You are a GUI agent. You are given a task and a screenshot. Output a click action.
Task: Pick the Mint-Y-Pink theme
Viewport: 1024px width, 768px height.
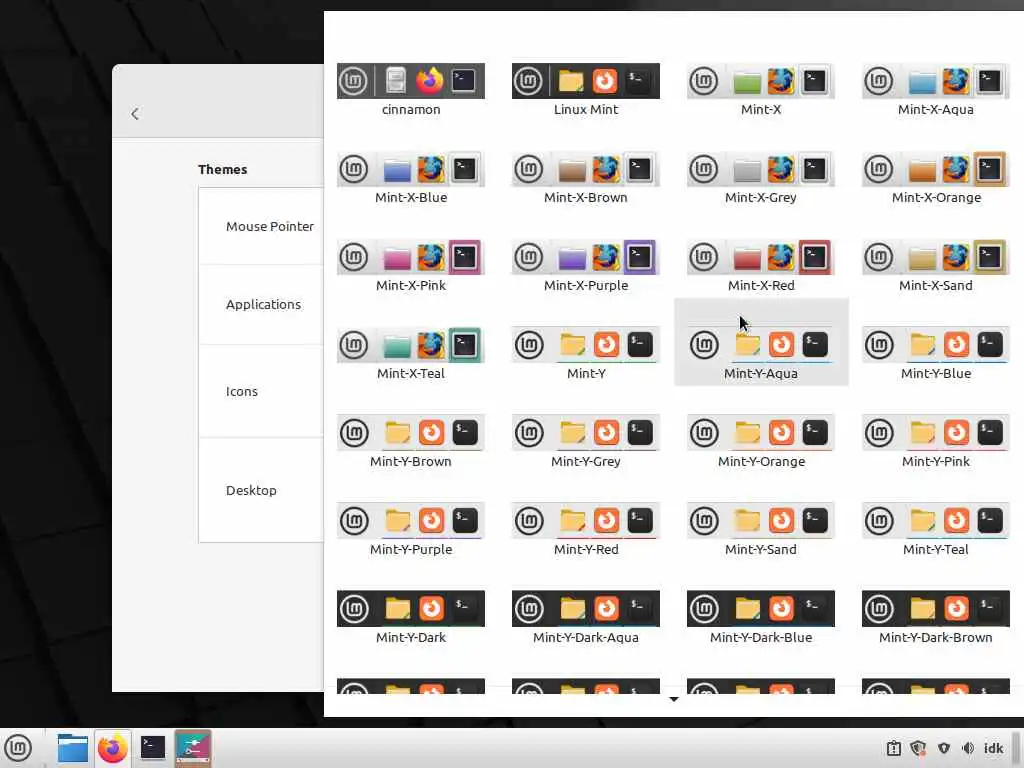coord(936,442)
